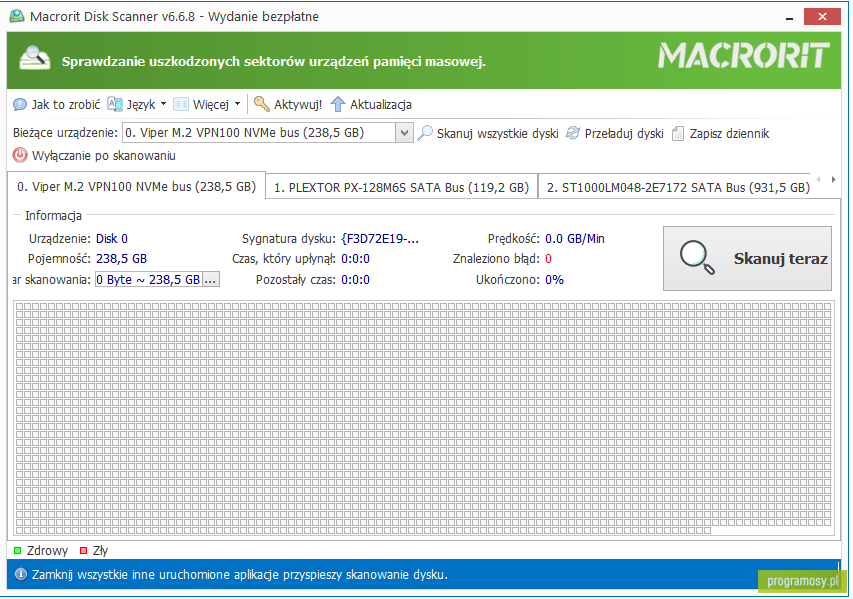
Task: Click the Przeładuj dyski label
Action: (x=624, y=134)
